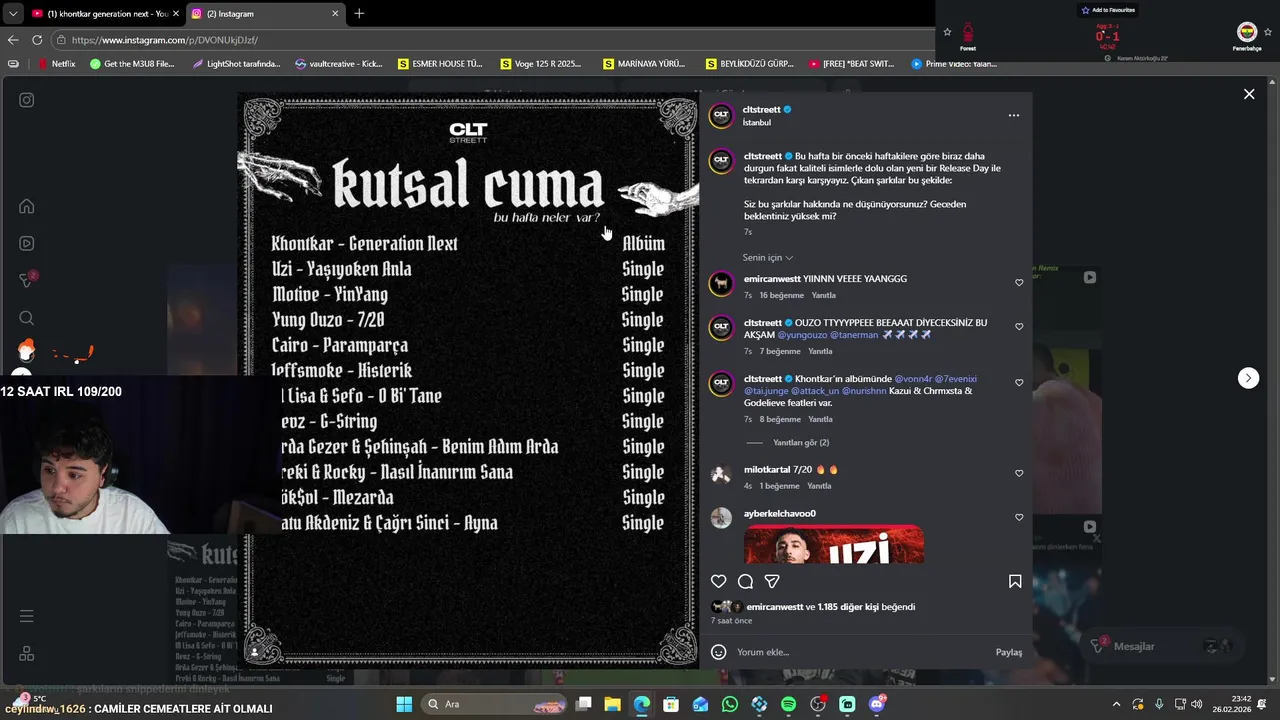1280x720 pixels.
Task: Like ayberkelchavoo0's comment
Action: point(1019,517)
